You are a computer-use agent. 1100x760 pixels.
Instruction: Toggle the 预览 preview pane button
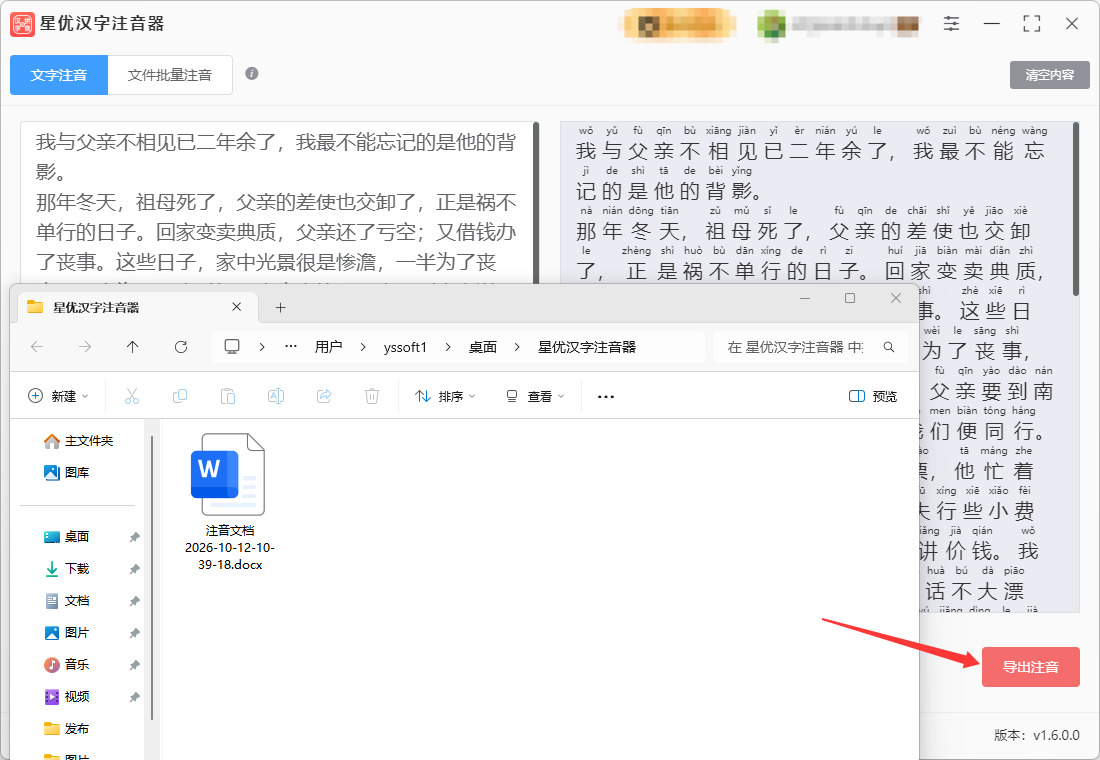coord(873,396)
